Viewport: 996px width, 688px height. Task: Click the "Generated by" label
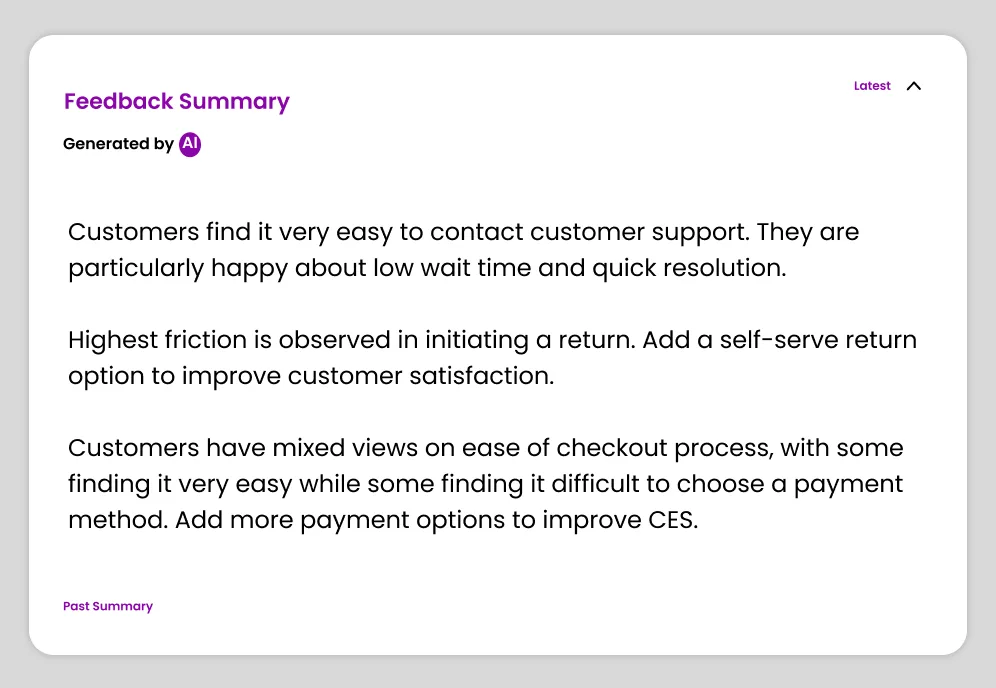click(x=118, y=144)
